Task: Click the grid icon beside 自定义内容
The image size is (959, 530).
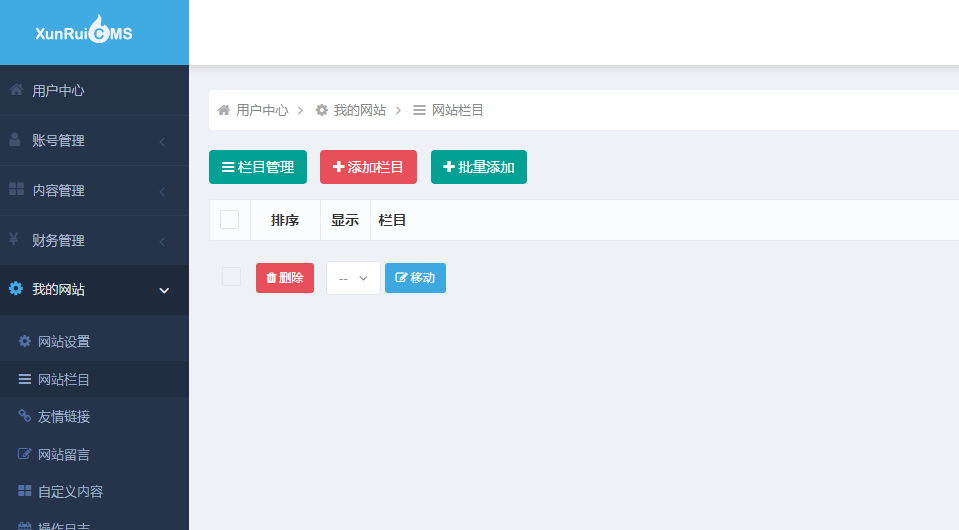Action: 24,491
